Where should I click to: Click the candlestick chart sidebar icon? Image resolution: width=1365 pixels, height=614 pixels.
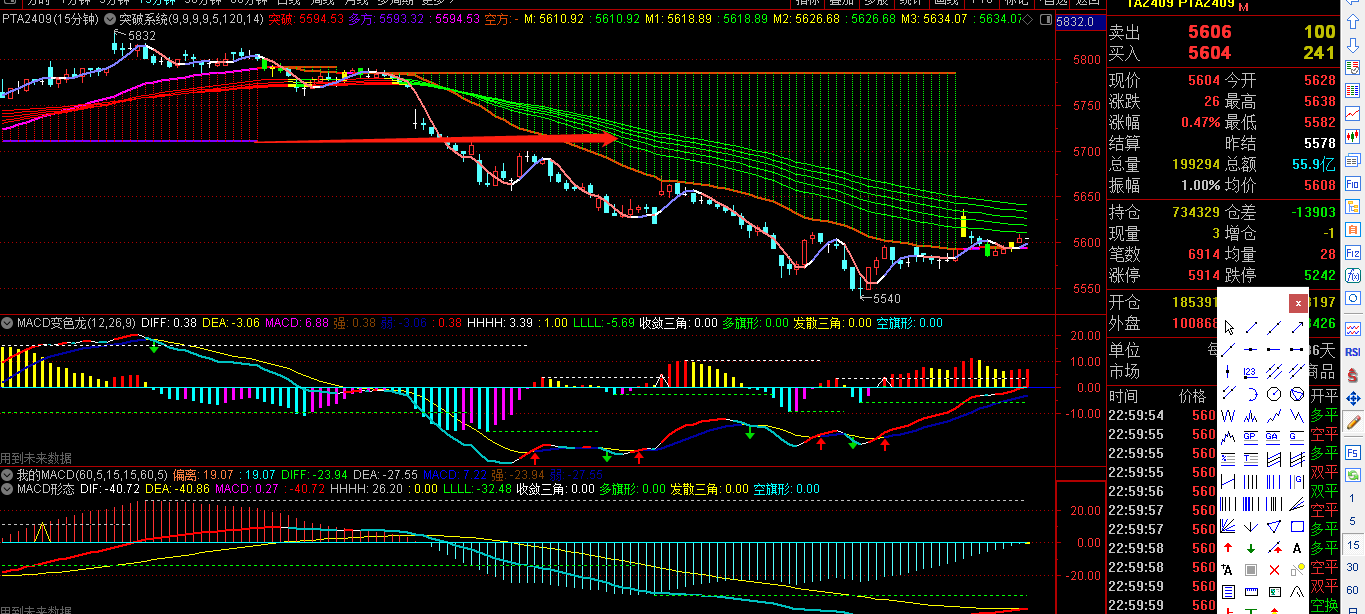click(1353, 136)
